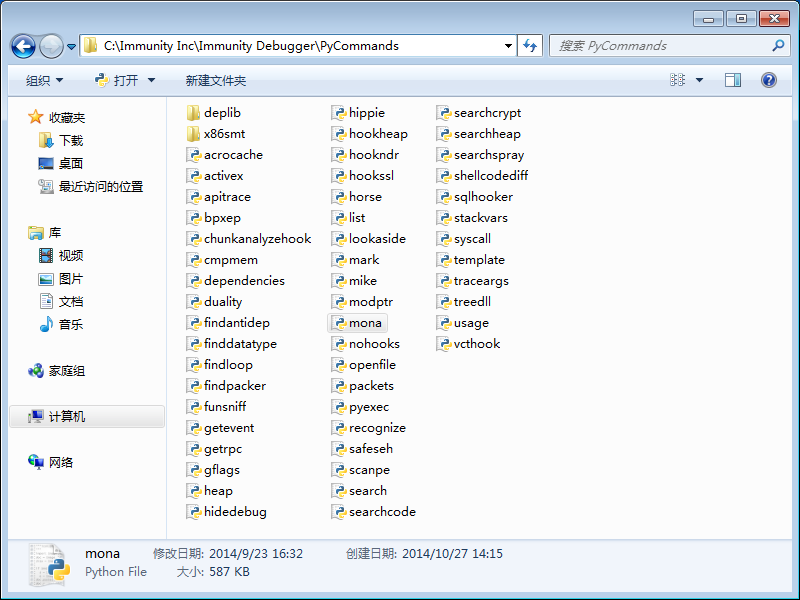The width and height of the screenshot is (800, 600).
Task: Select 文档 library in the sidebar
Action: (61, 302)
